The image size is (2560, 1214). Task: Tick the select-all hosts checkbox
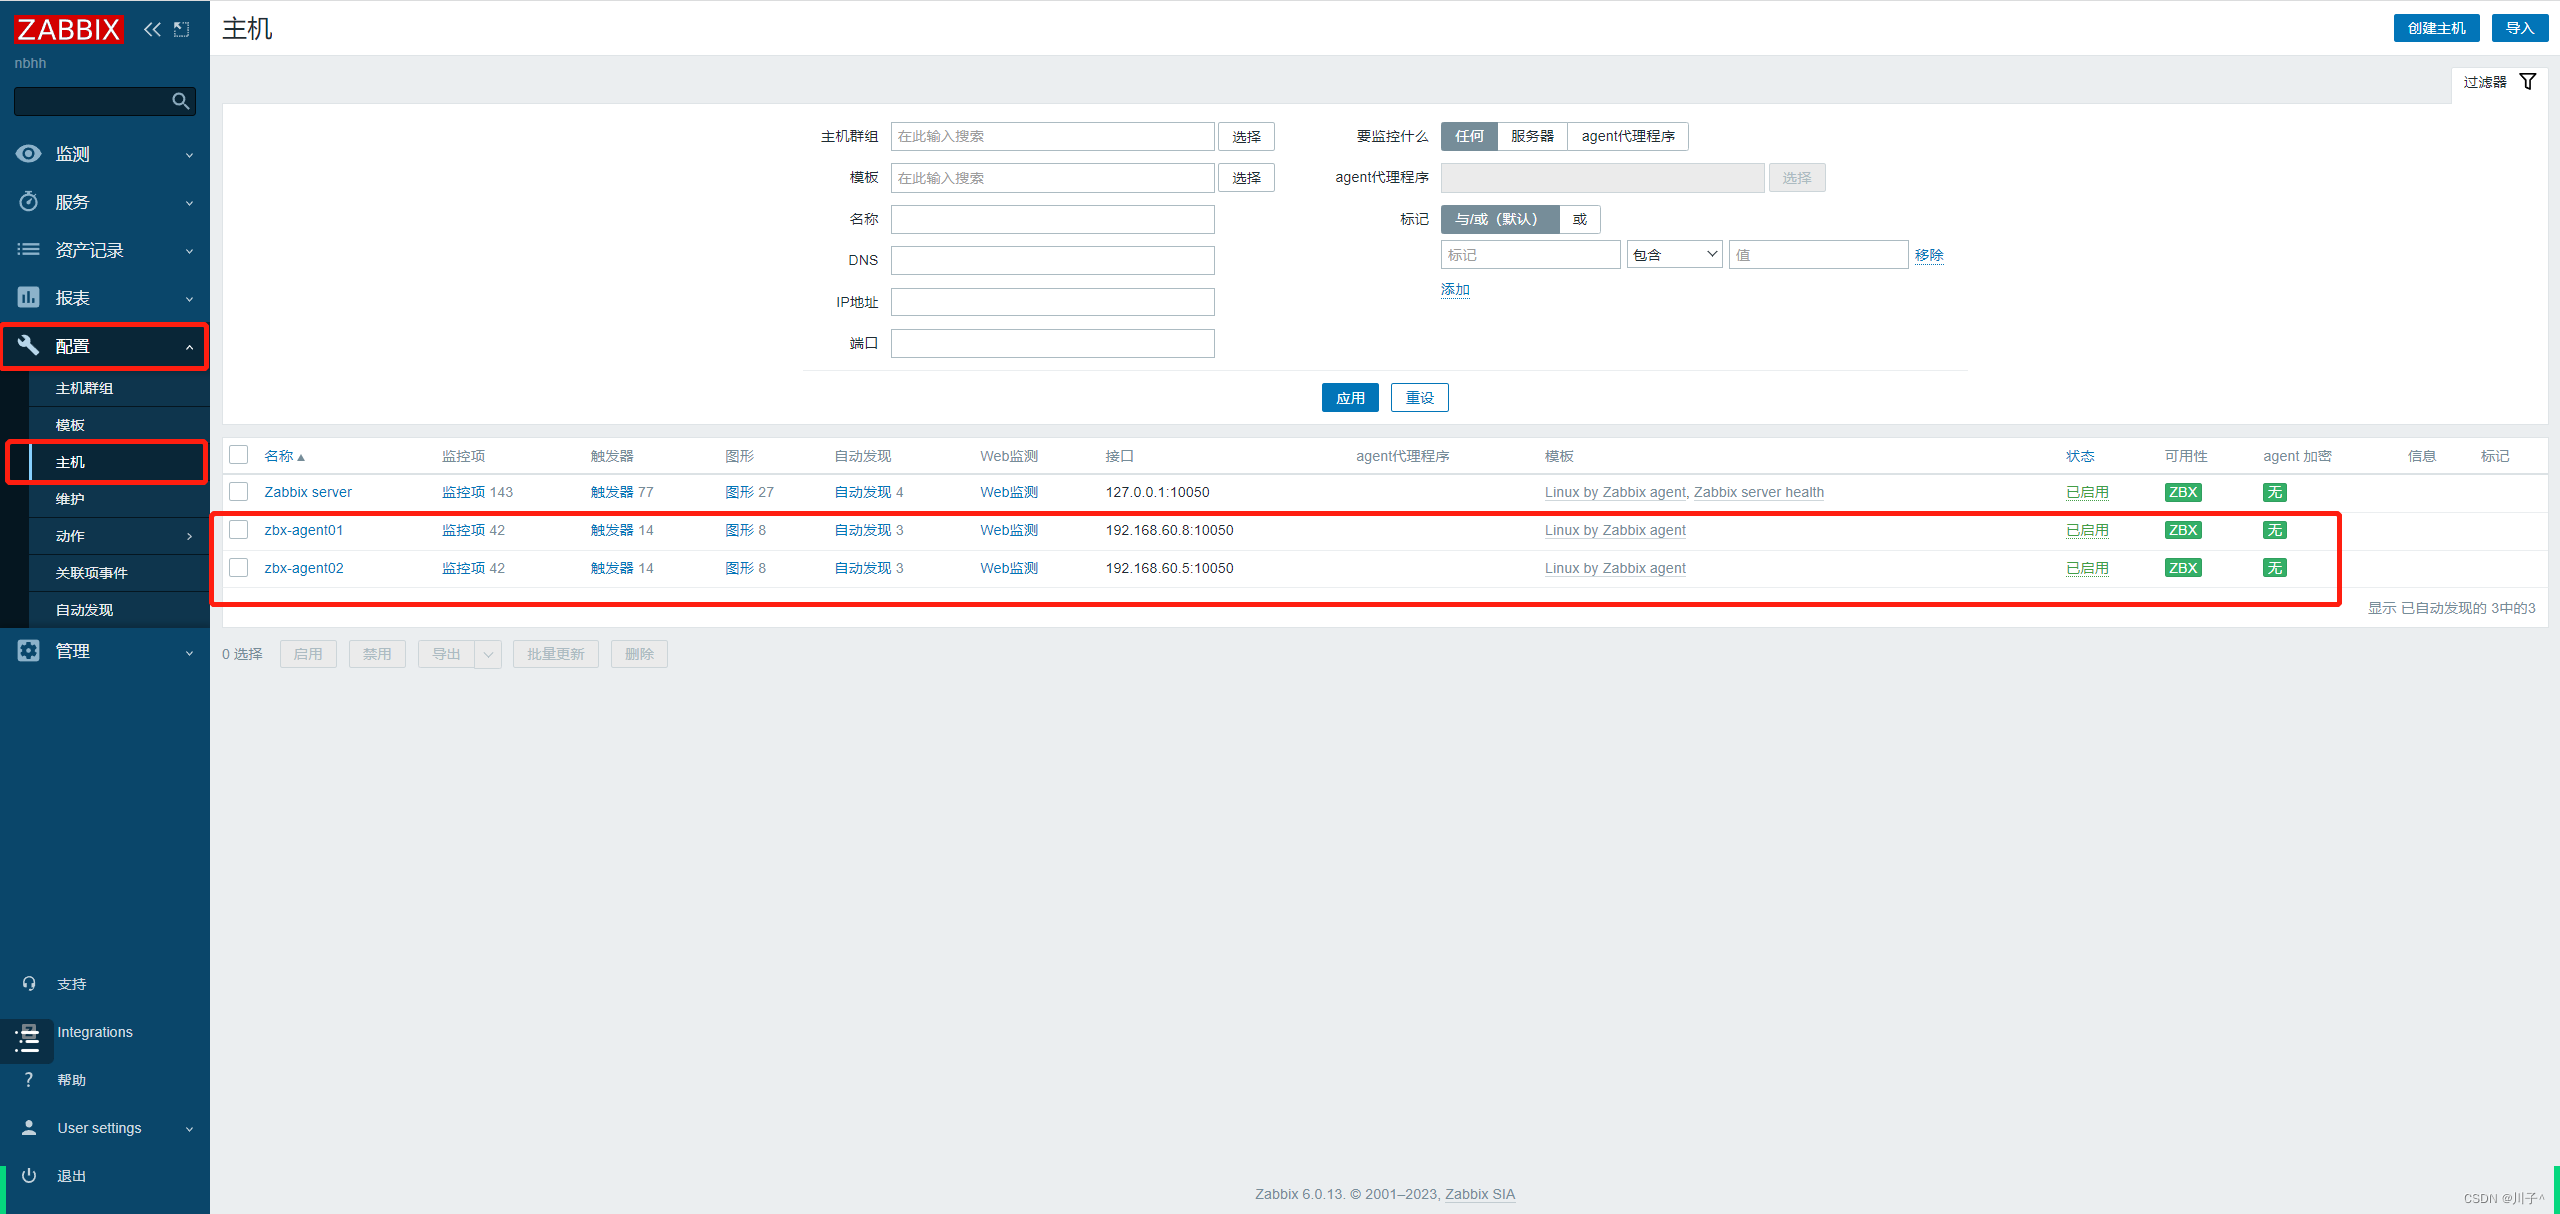[x=238, y=455]
